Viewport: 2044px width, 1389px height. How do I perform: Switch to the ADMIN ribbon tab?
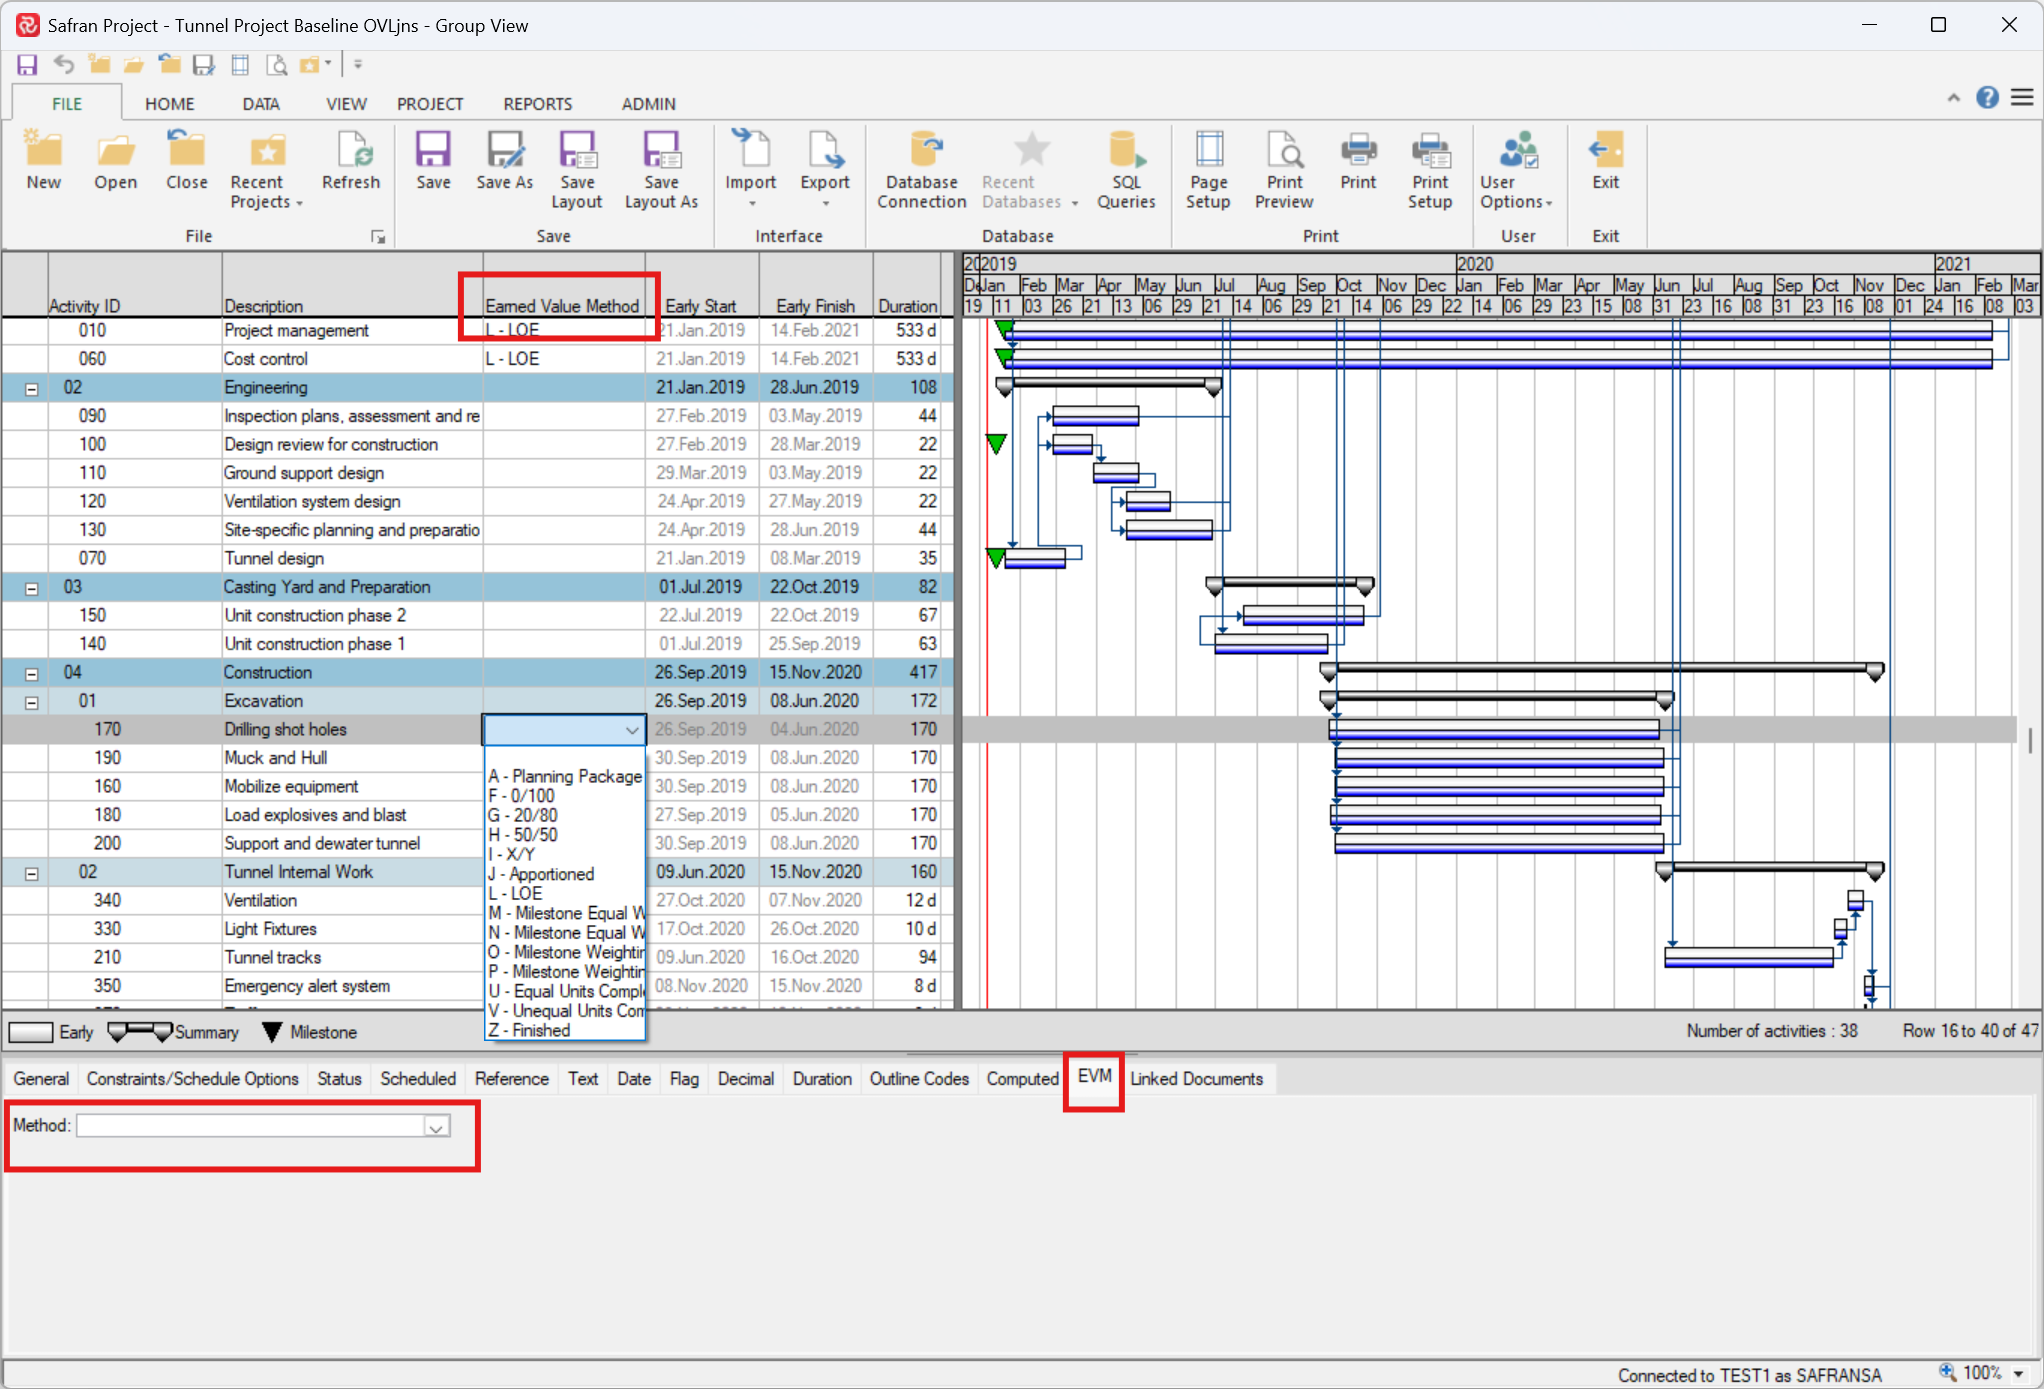tap(648, 104)
